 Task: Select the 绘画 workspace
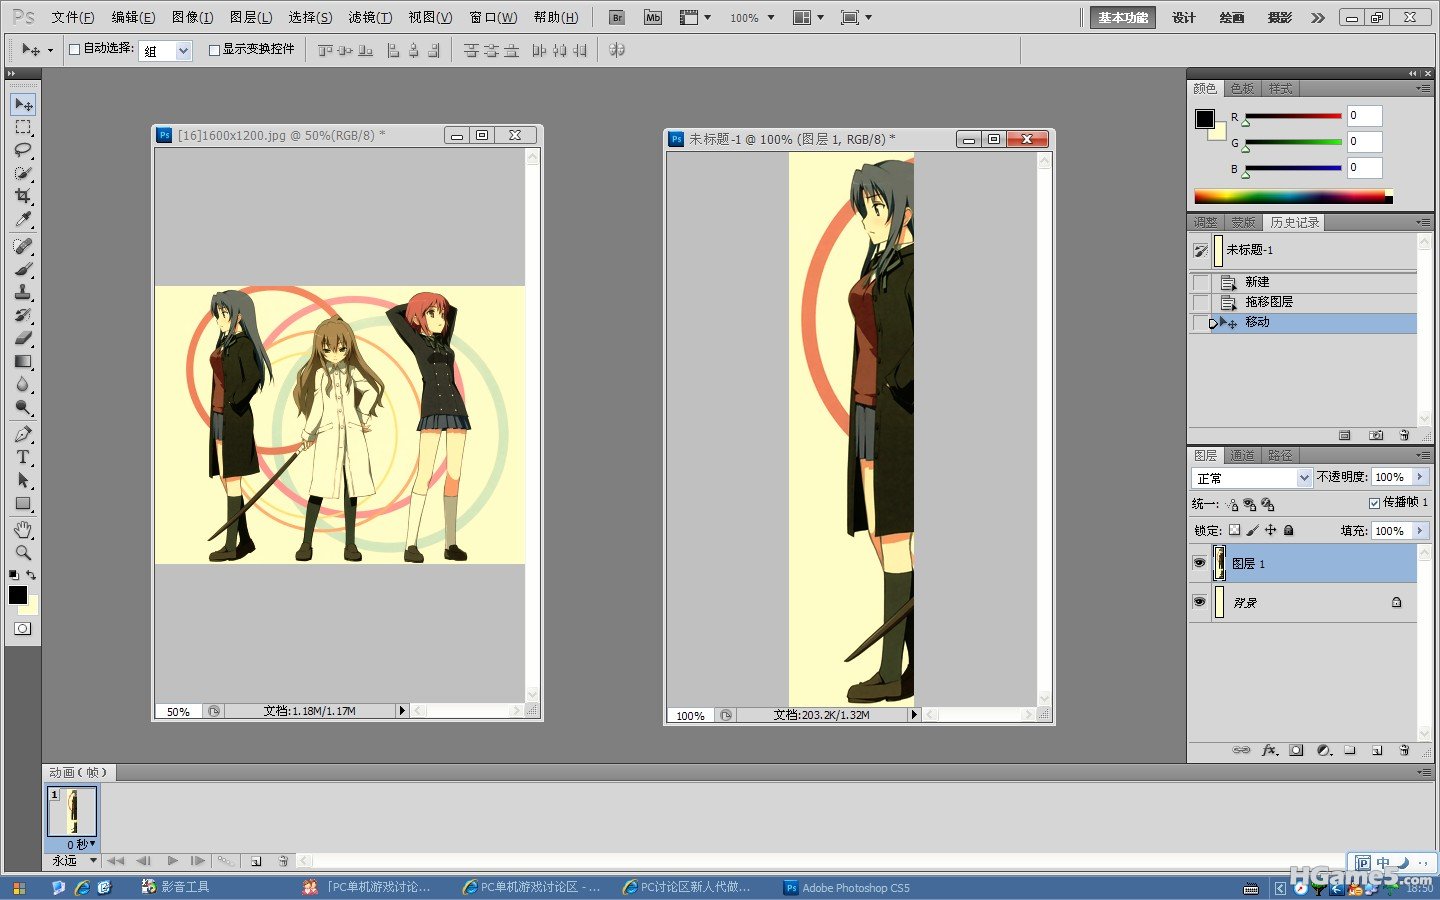pyautogui.click(x=1232, y=18)
